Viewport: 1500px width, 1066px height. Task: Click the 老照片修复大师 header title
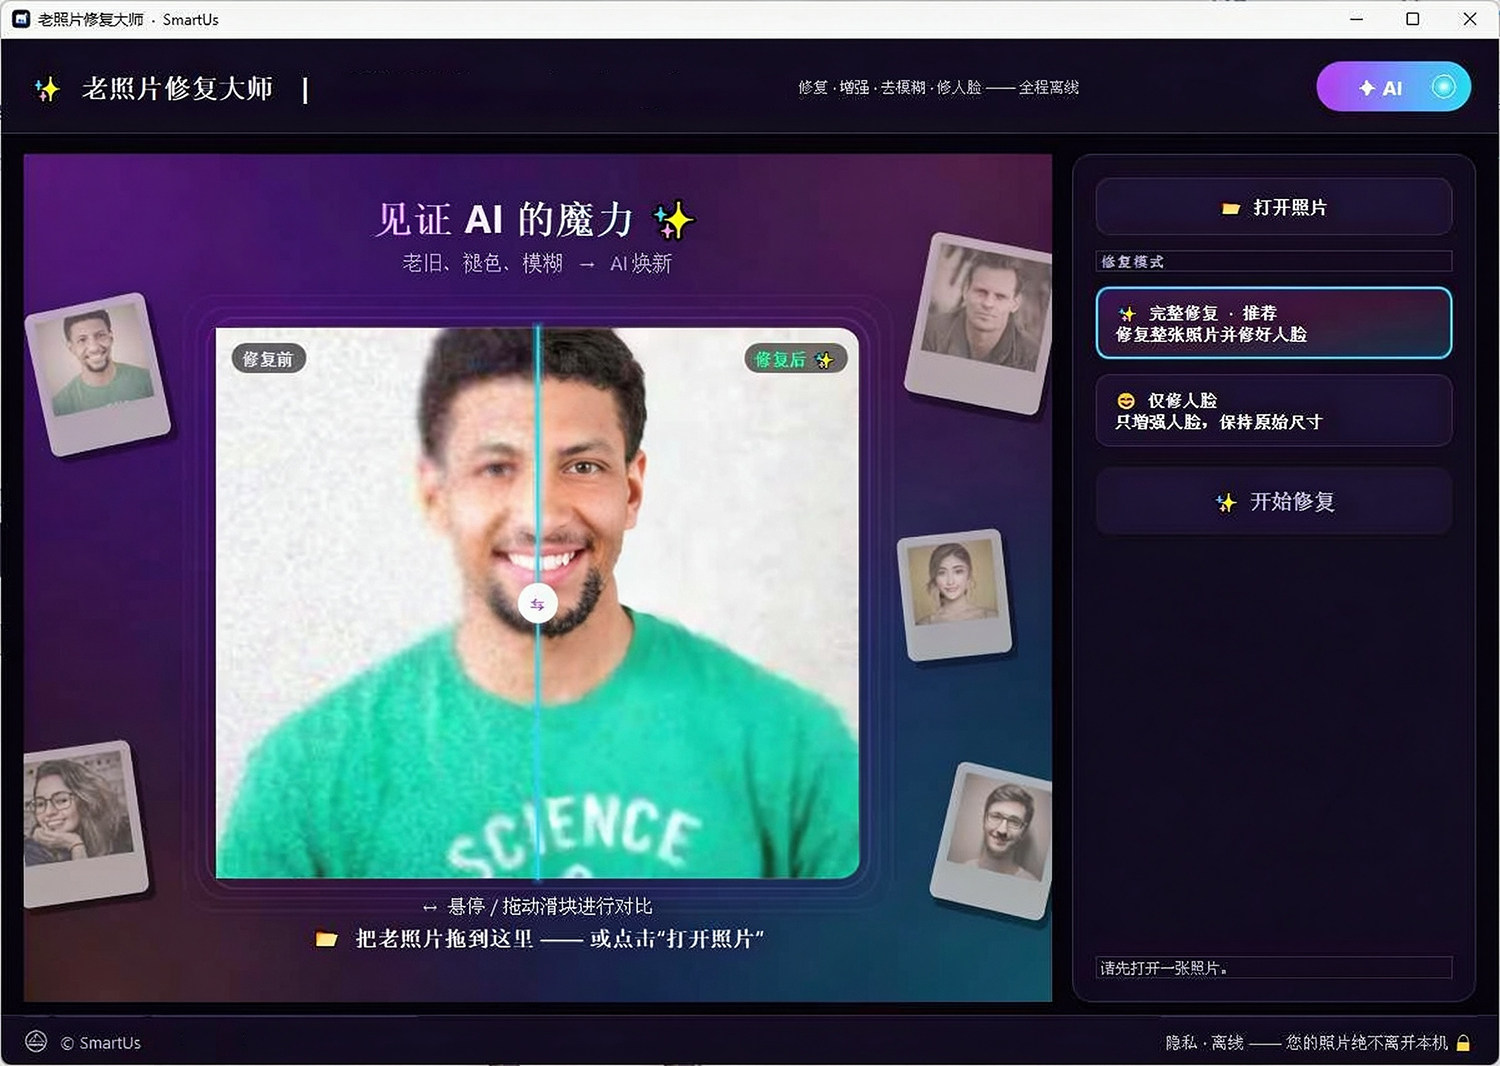click(x=177, y=89)
